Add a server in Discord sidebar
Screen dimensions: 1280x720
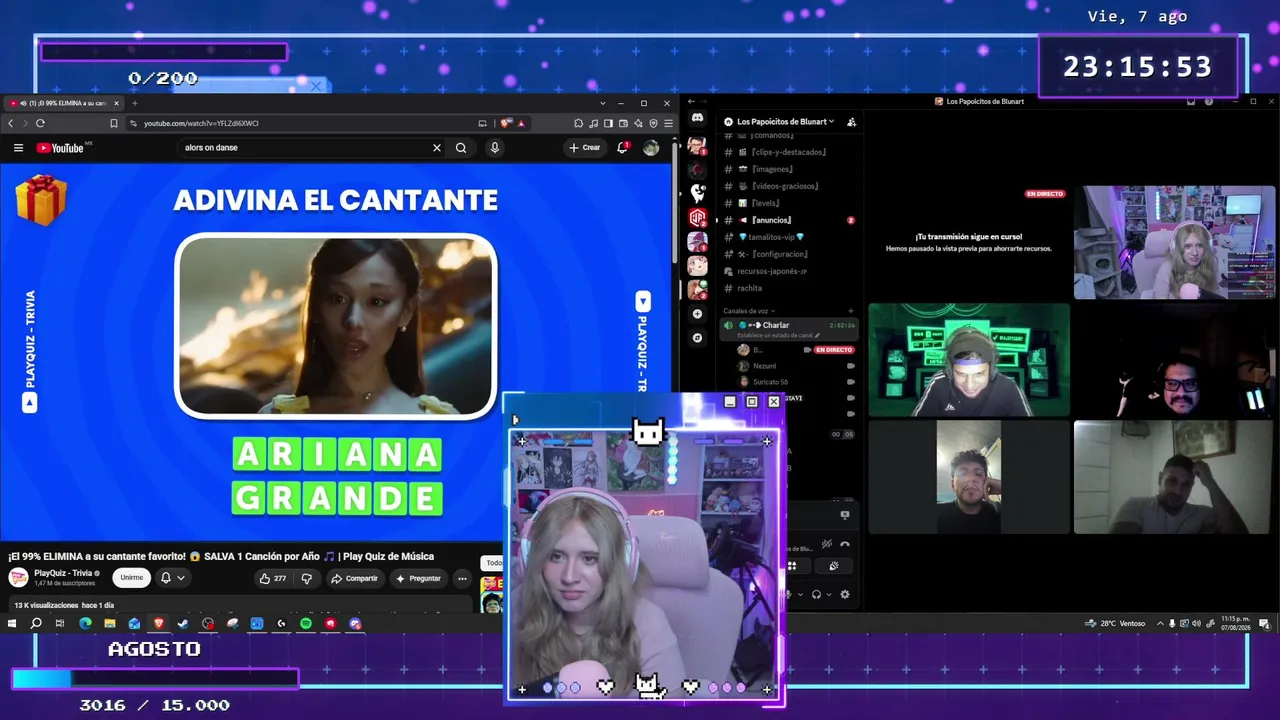(x=697, y=314)
